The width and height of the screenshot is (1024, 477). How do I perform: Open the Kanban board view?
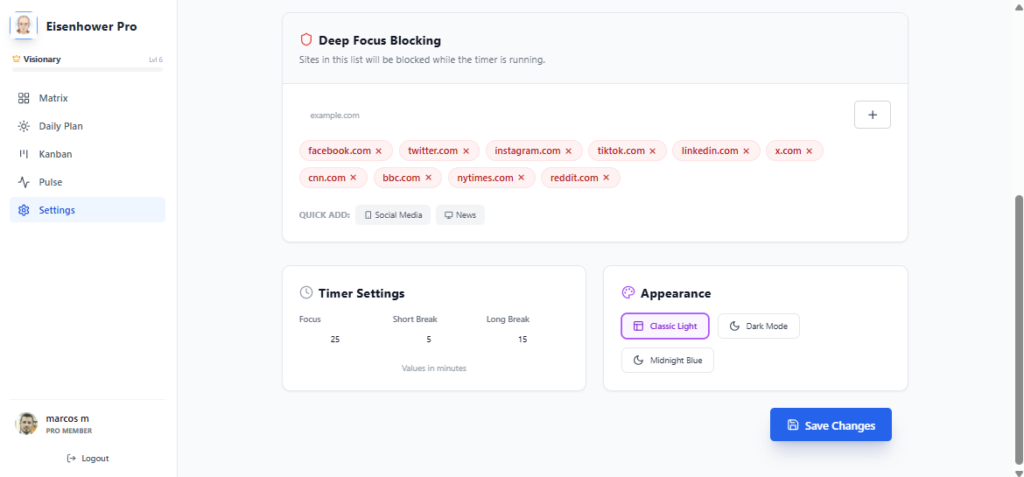point(55,154)
